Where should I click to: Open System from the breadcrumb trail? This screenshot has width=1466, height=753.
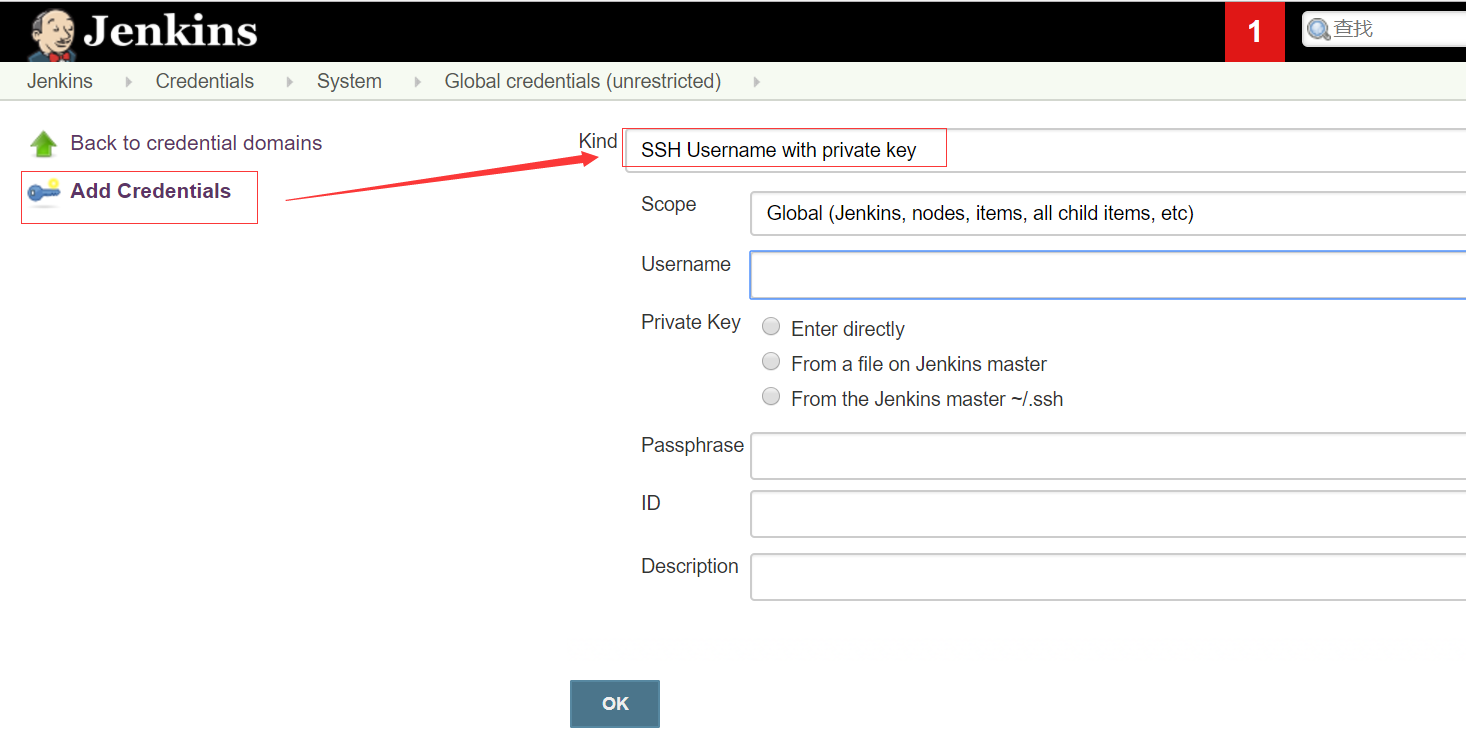(x=349, y=81)
